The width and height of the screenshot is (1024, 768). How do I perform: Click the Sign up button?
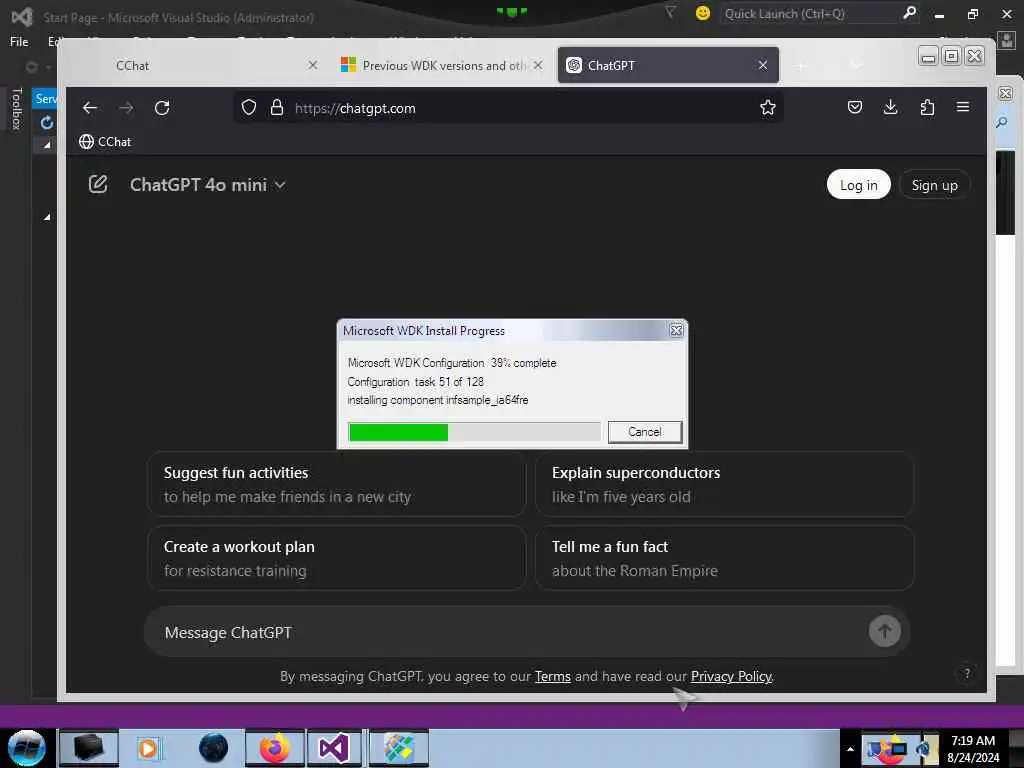[x=934, y=185]
